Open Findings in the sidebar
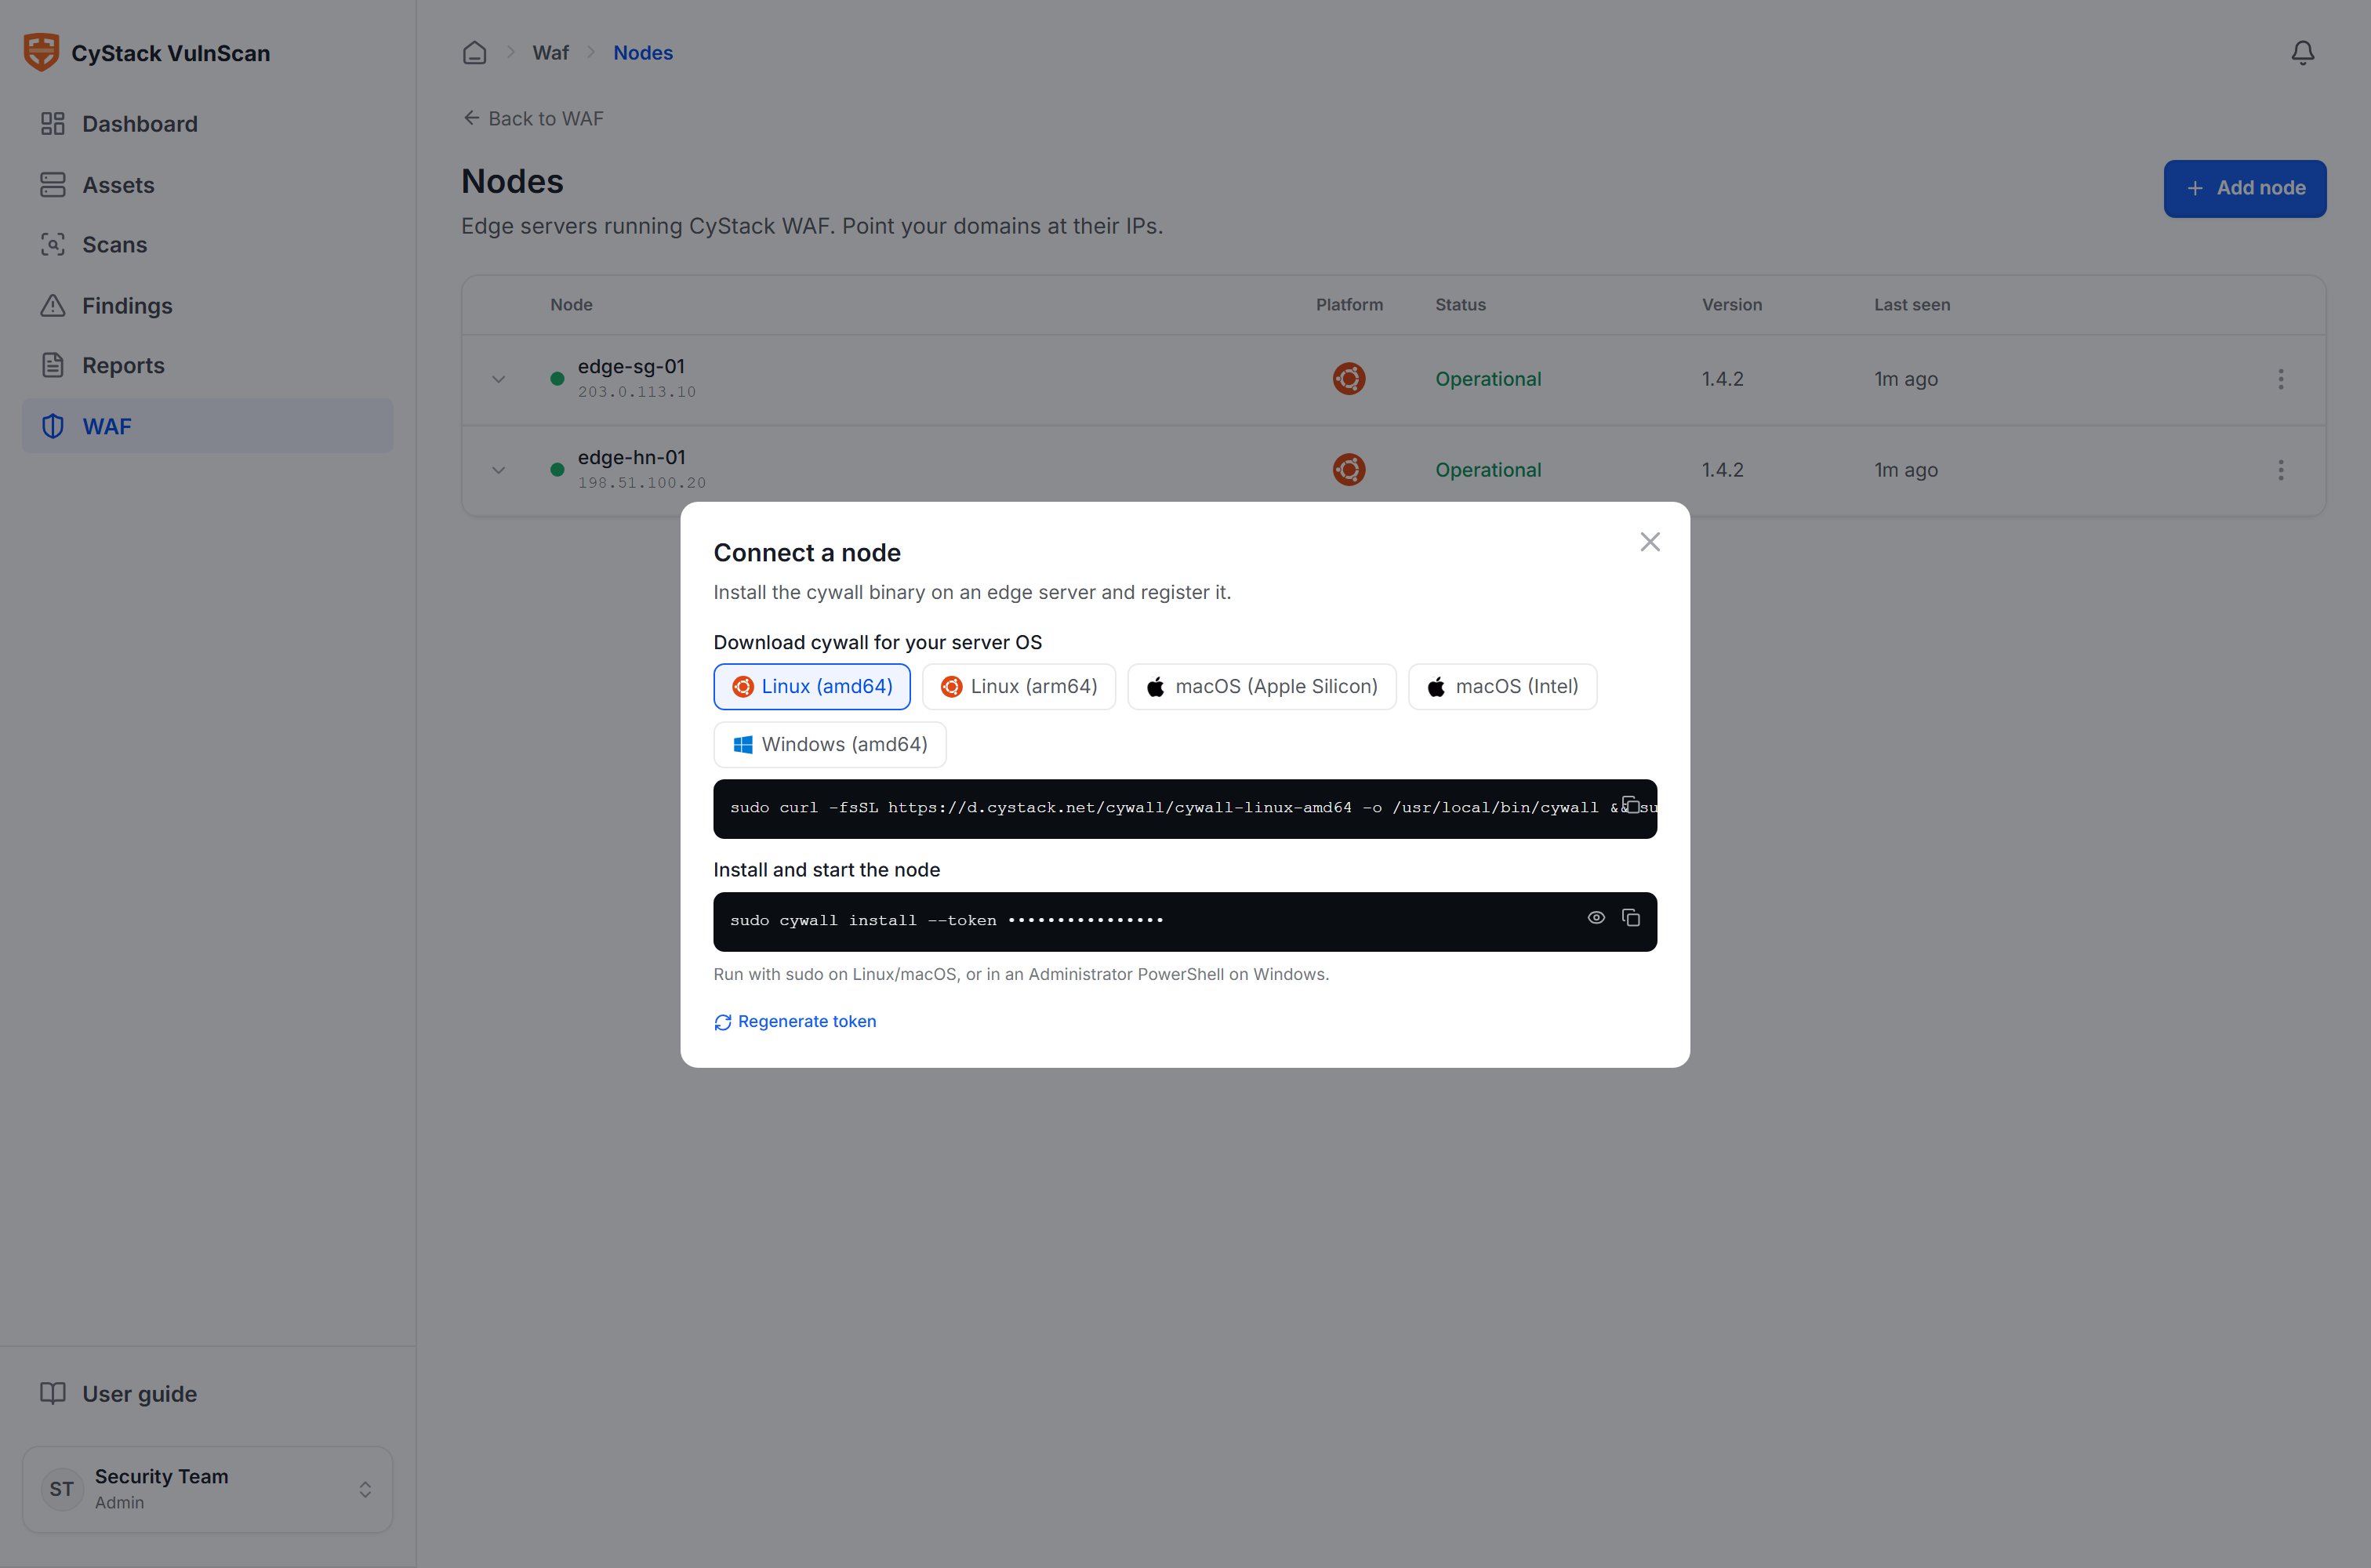The image size is (2371, 1568). tap(207, 306)
